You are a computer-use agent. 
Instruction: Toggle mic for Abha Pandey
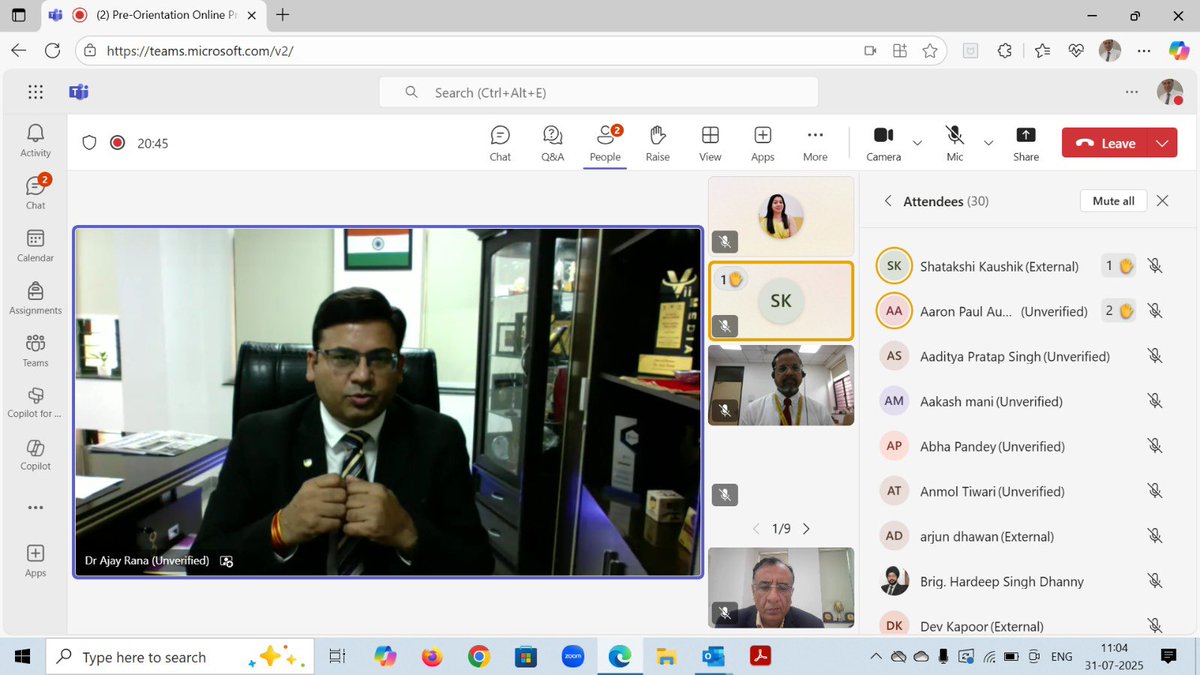1155,446
